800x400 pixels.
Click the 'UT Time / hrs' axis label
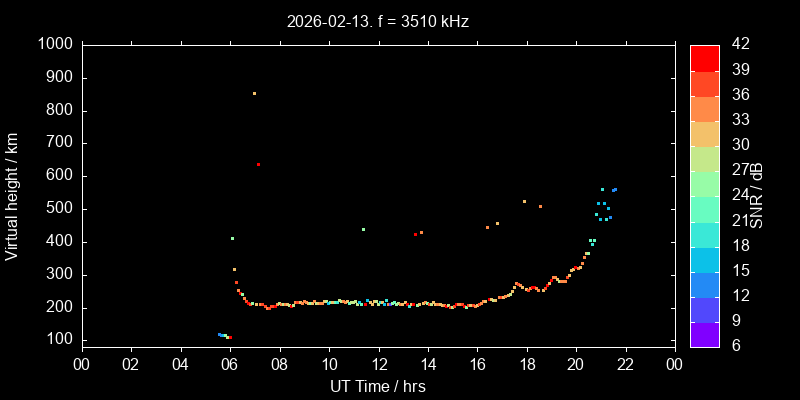pyautogui.click(x=377, y=385)
